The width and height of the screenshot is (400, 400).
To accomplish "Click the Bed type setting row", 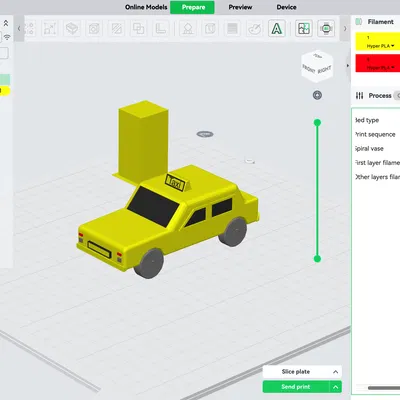I will pyautogui.click(x=377, y=120).
